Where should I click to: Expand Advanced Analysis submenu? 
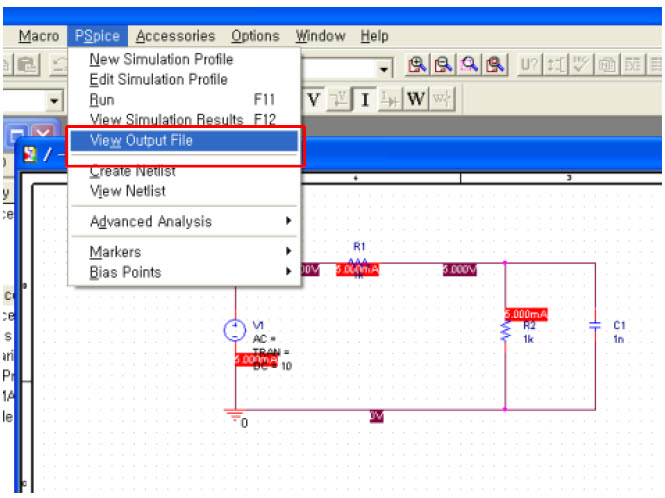coord(184,221)
